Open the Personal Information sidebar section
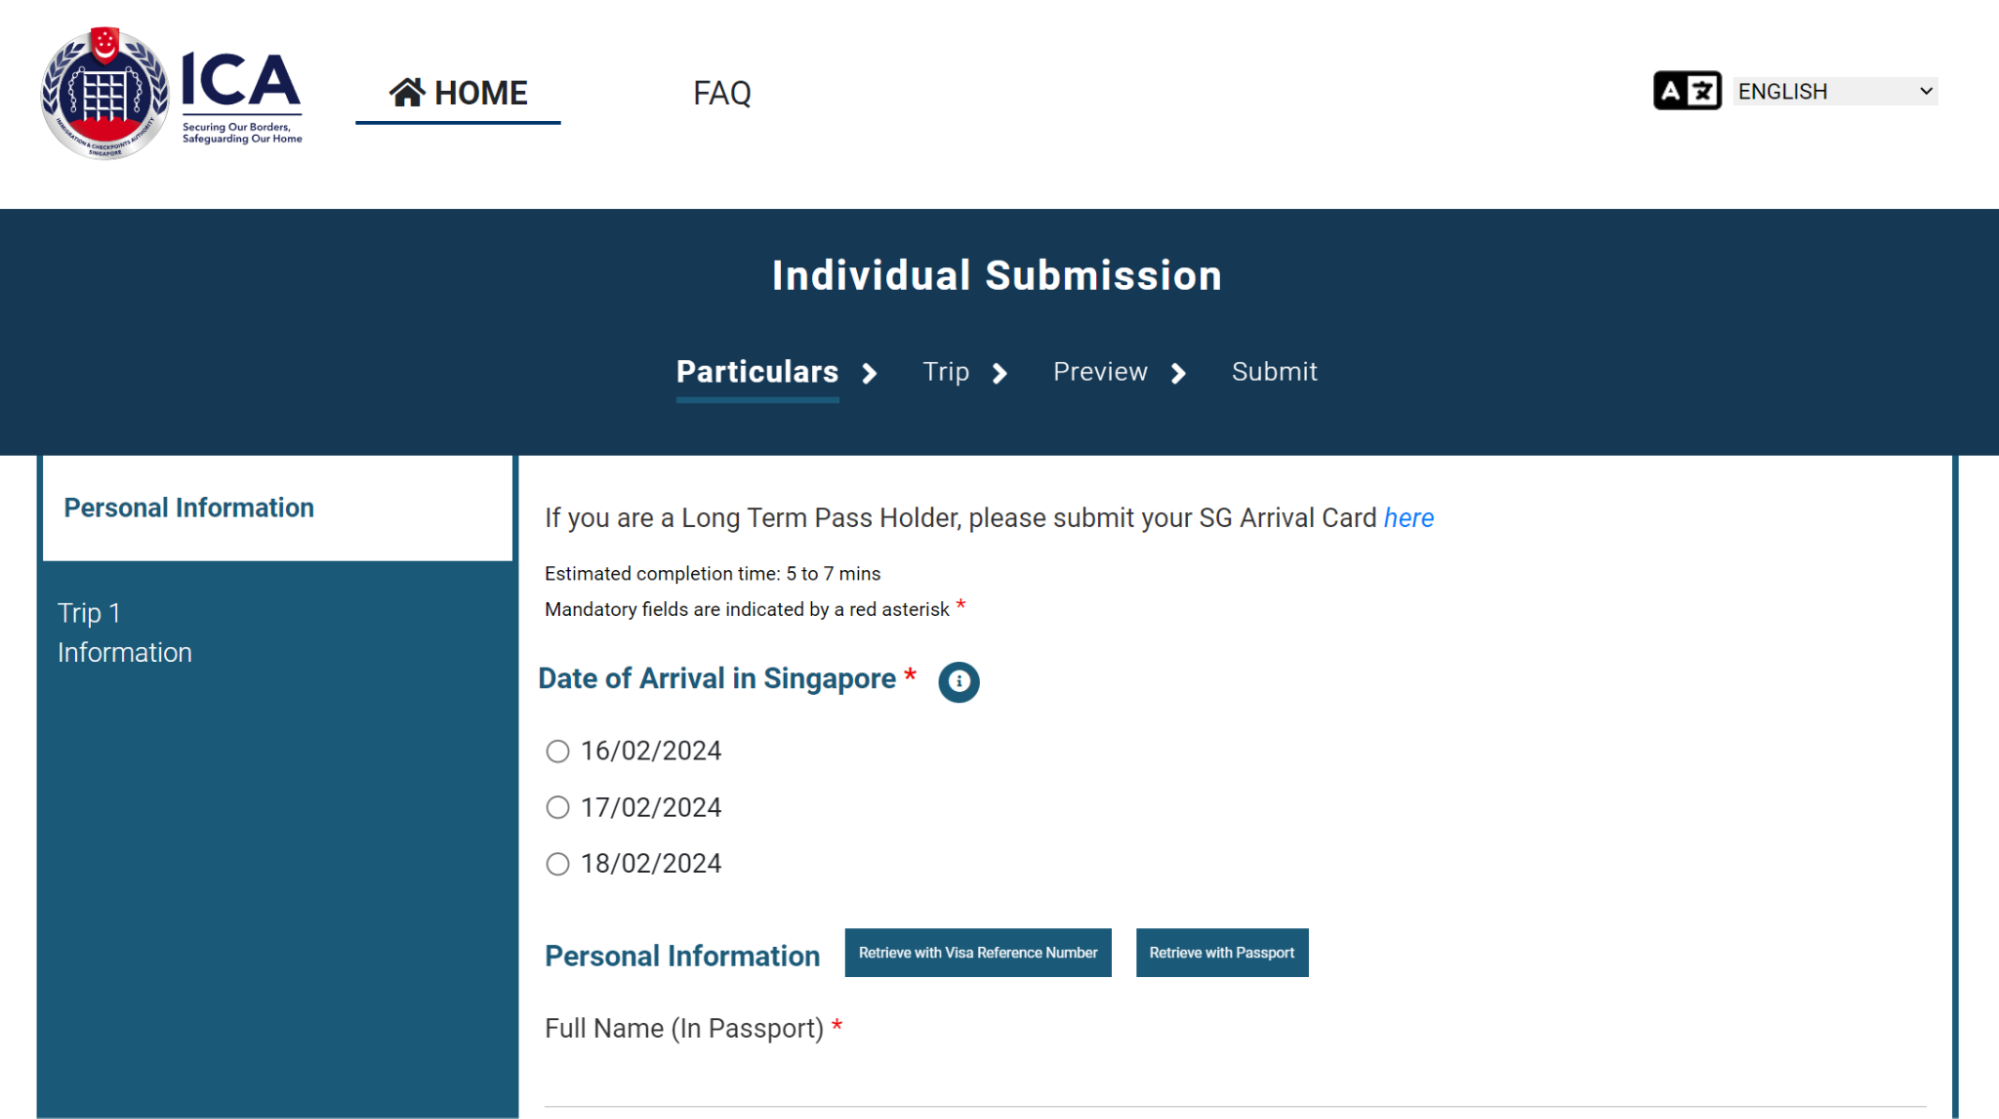The width and height of the screenshot is (1999, 1119). click(x=189, y=507)
